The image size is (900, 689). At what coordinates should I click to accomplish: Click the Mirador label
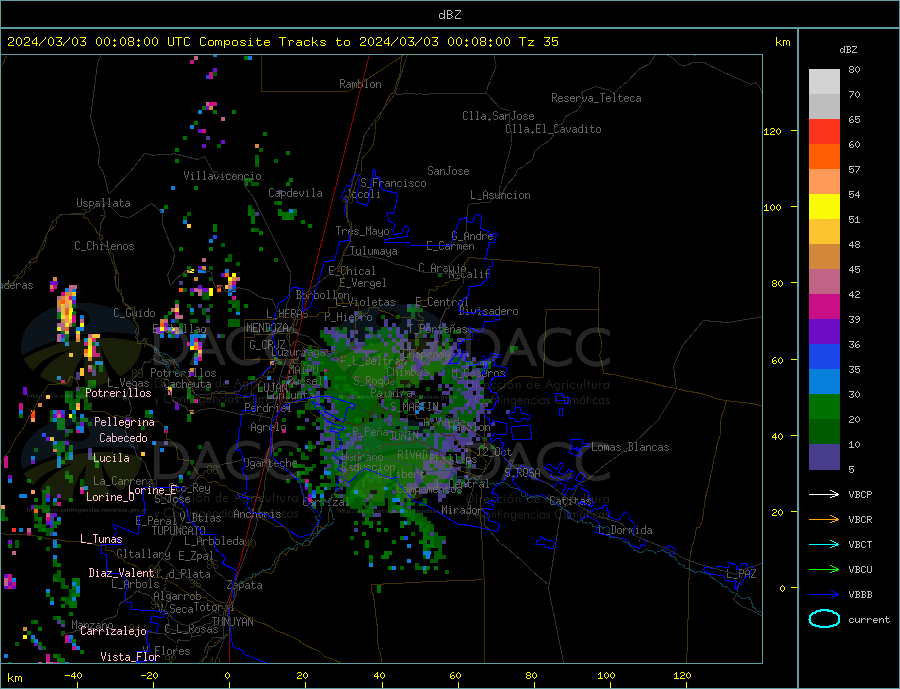(462, 510)
